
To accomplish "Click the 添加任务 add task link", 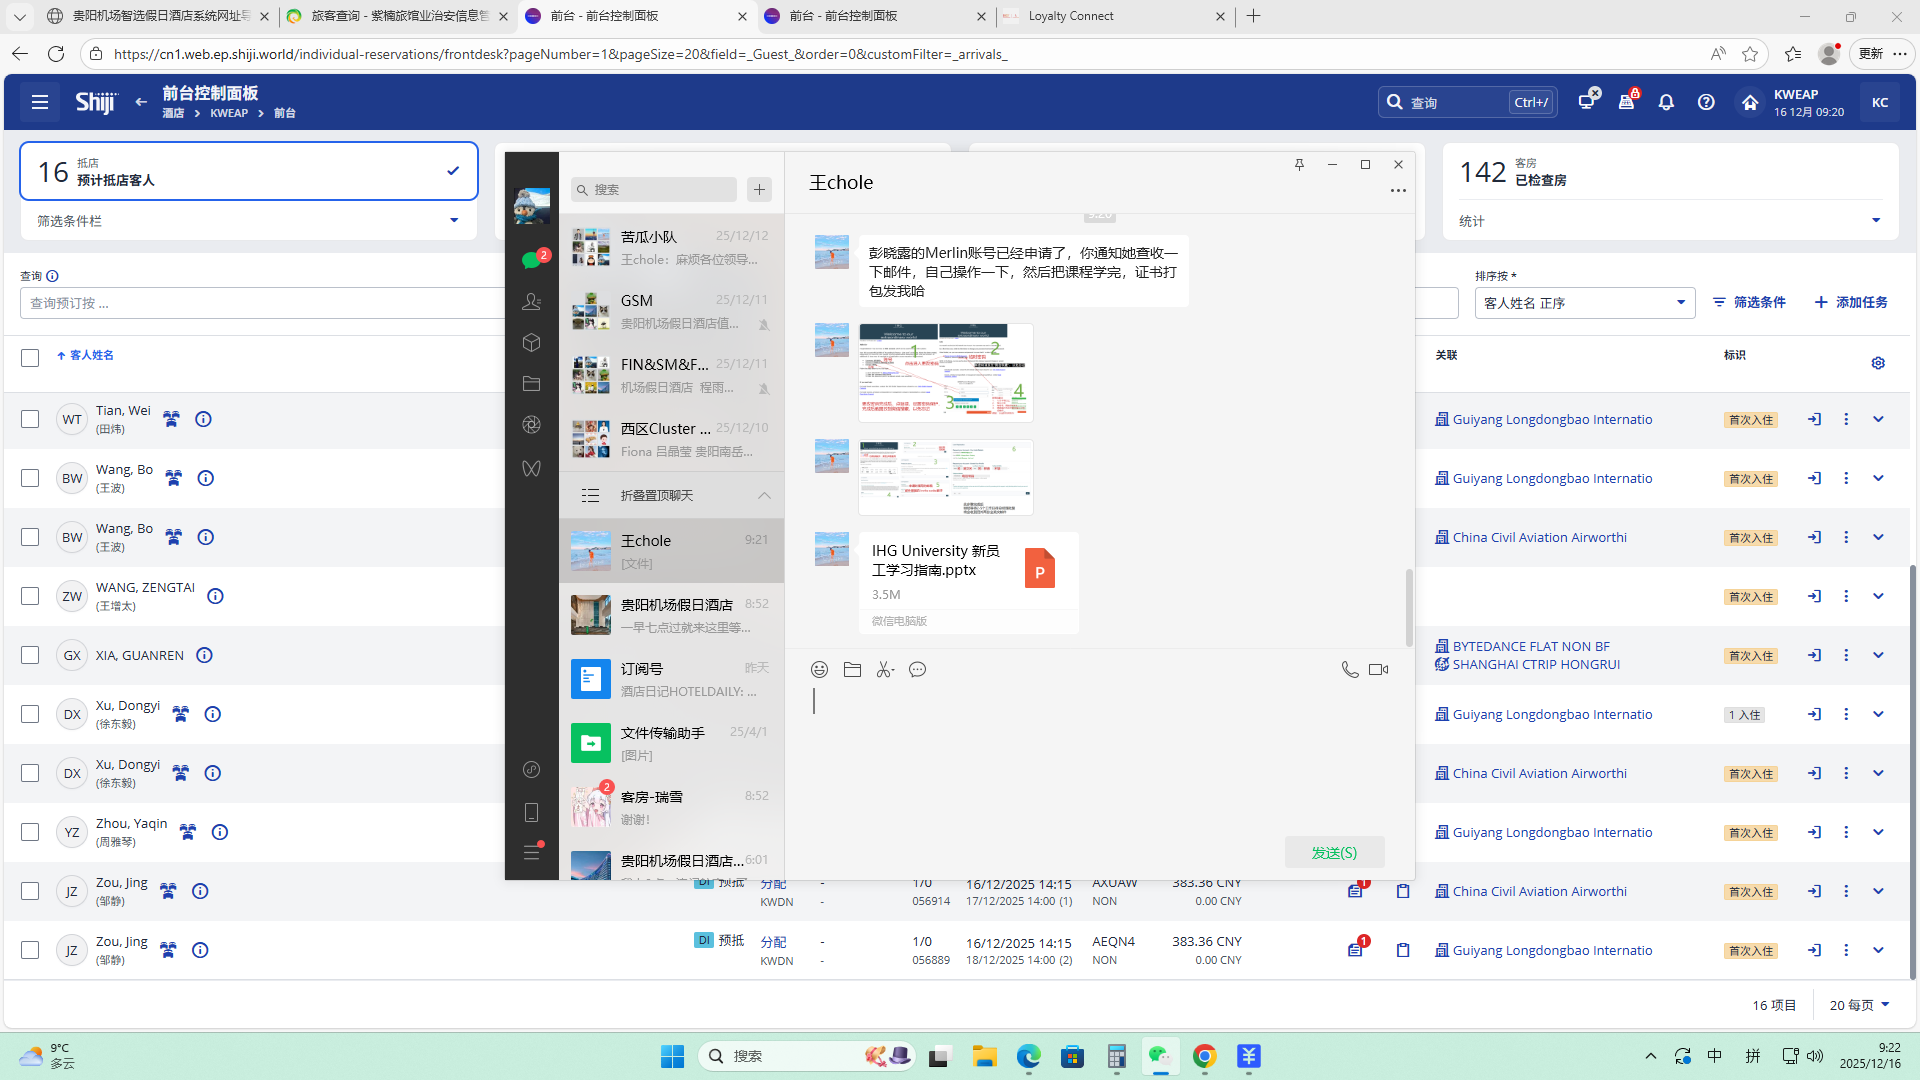I will point(1850,303).
